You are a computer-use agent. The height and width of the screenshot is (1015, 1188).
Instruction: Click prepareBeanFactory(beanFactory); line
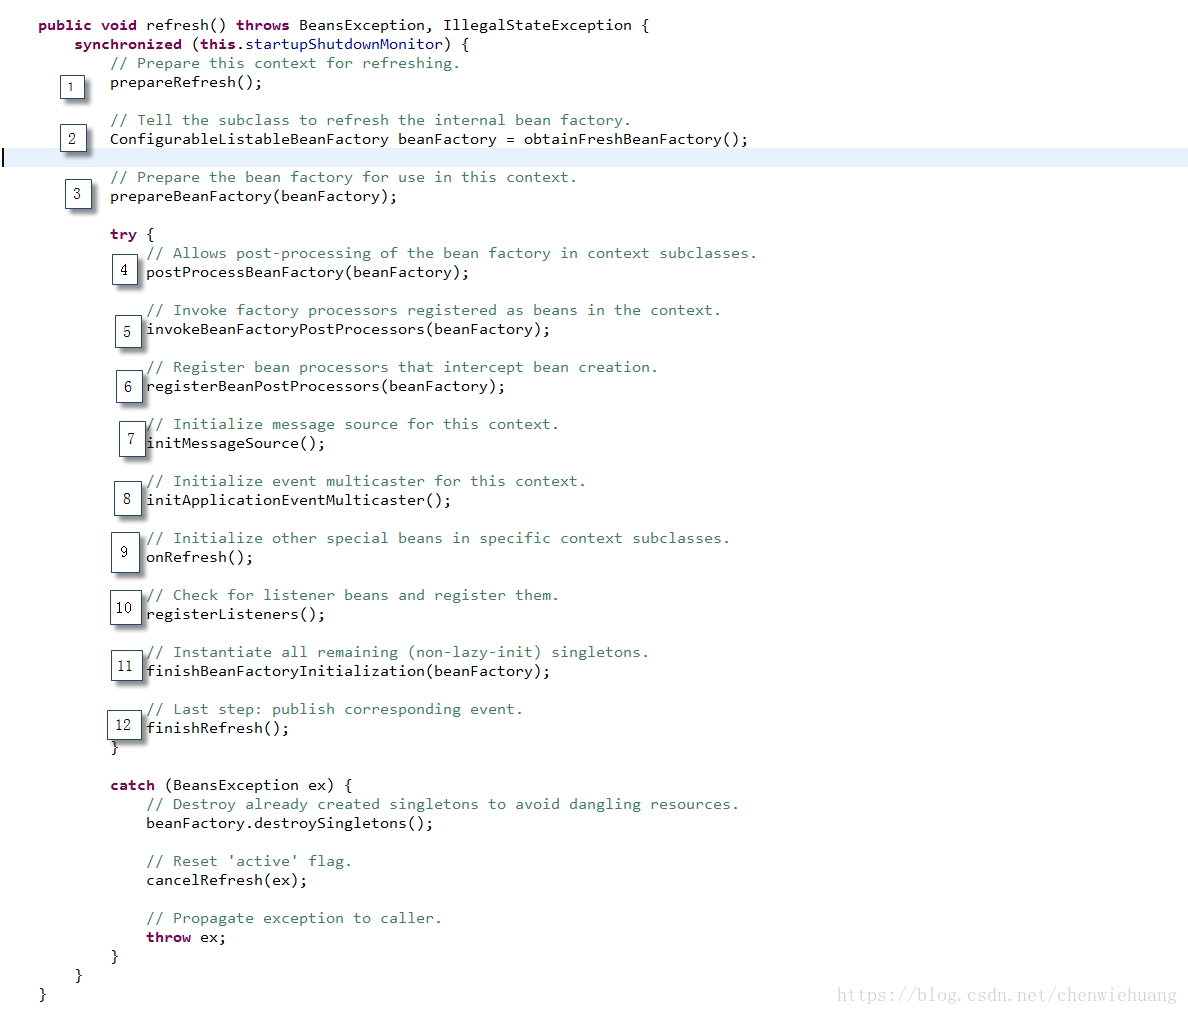(253, 196)
